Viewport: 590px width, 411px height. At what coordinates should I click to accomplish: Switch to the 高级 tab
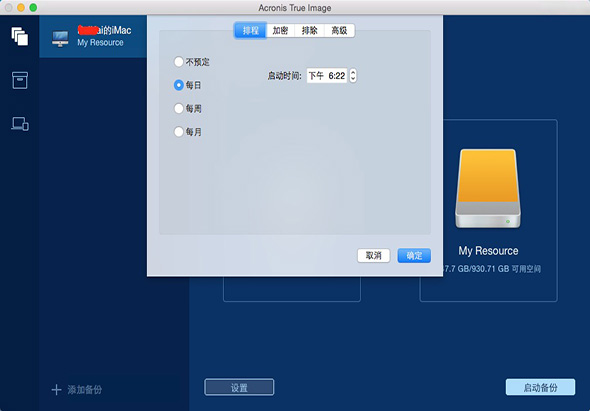tap(339, 30)
